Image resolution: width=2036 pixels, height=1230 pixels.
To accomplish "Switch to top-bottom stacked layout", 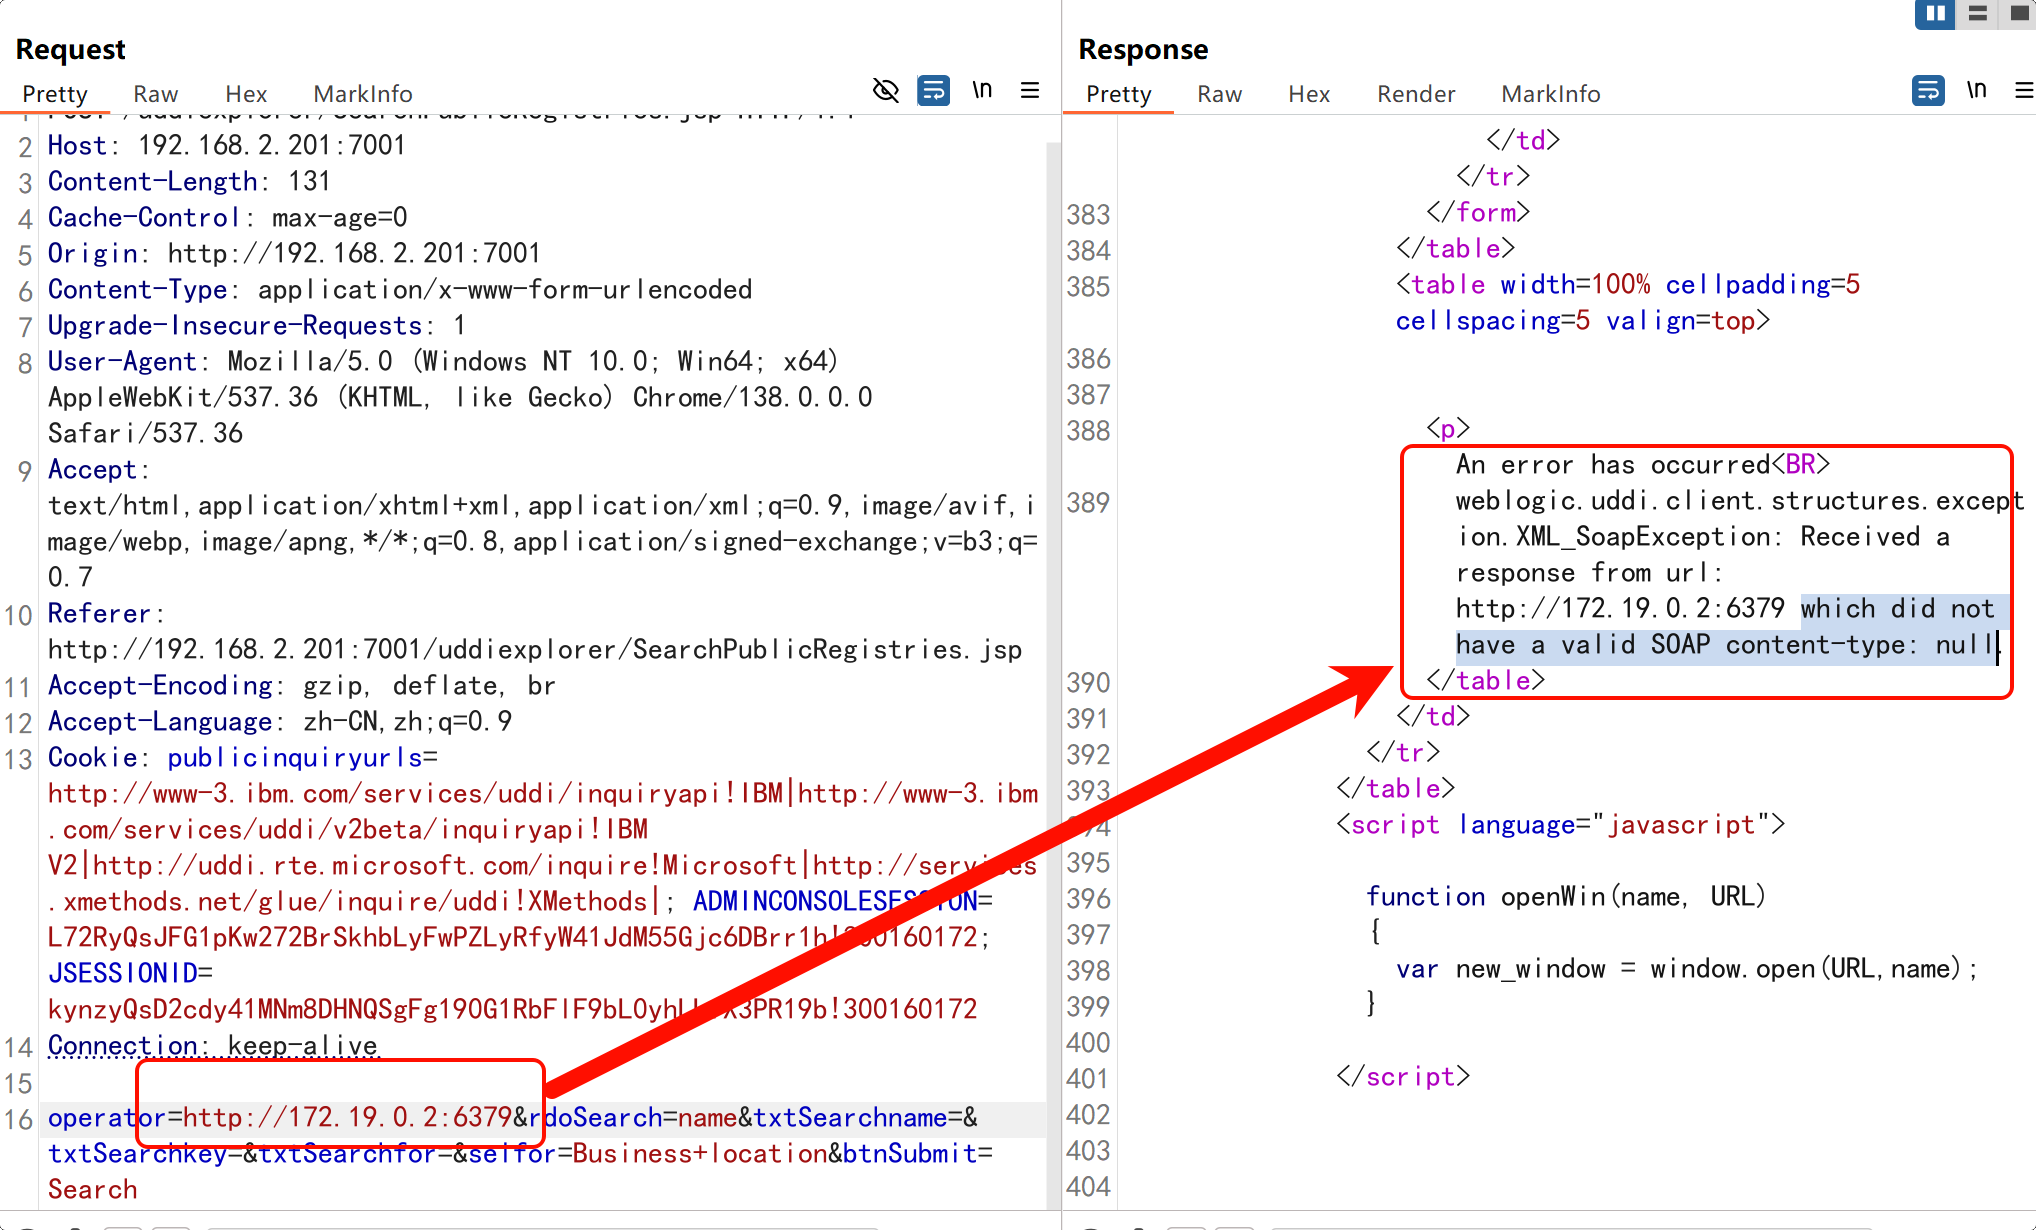I will (x=1977, y=14).
